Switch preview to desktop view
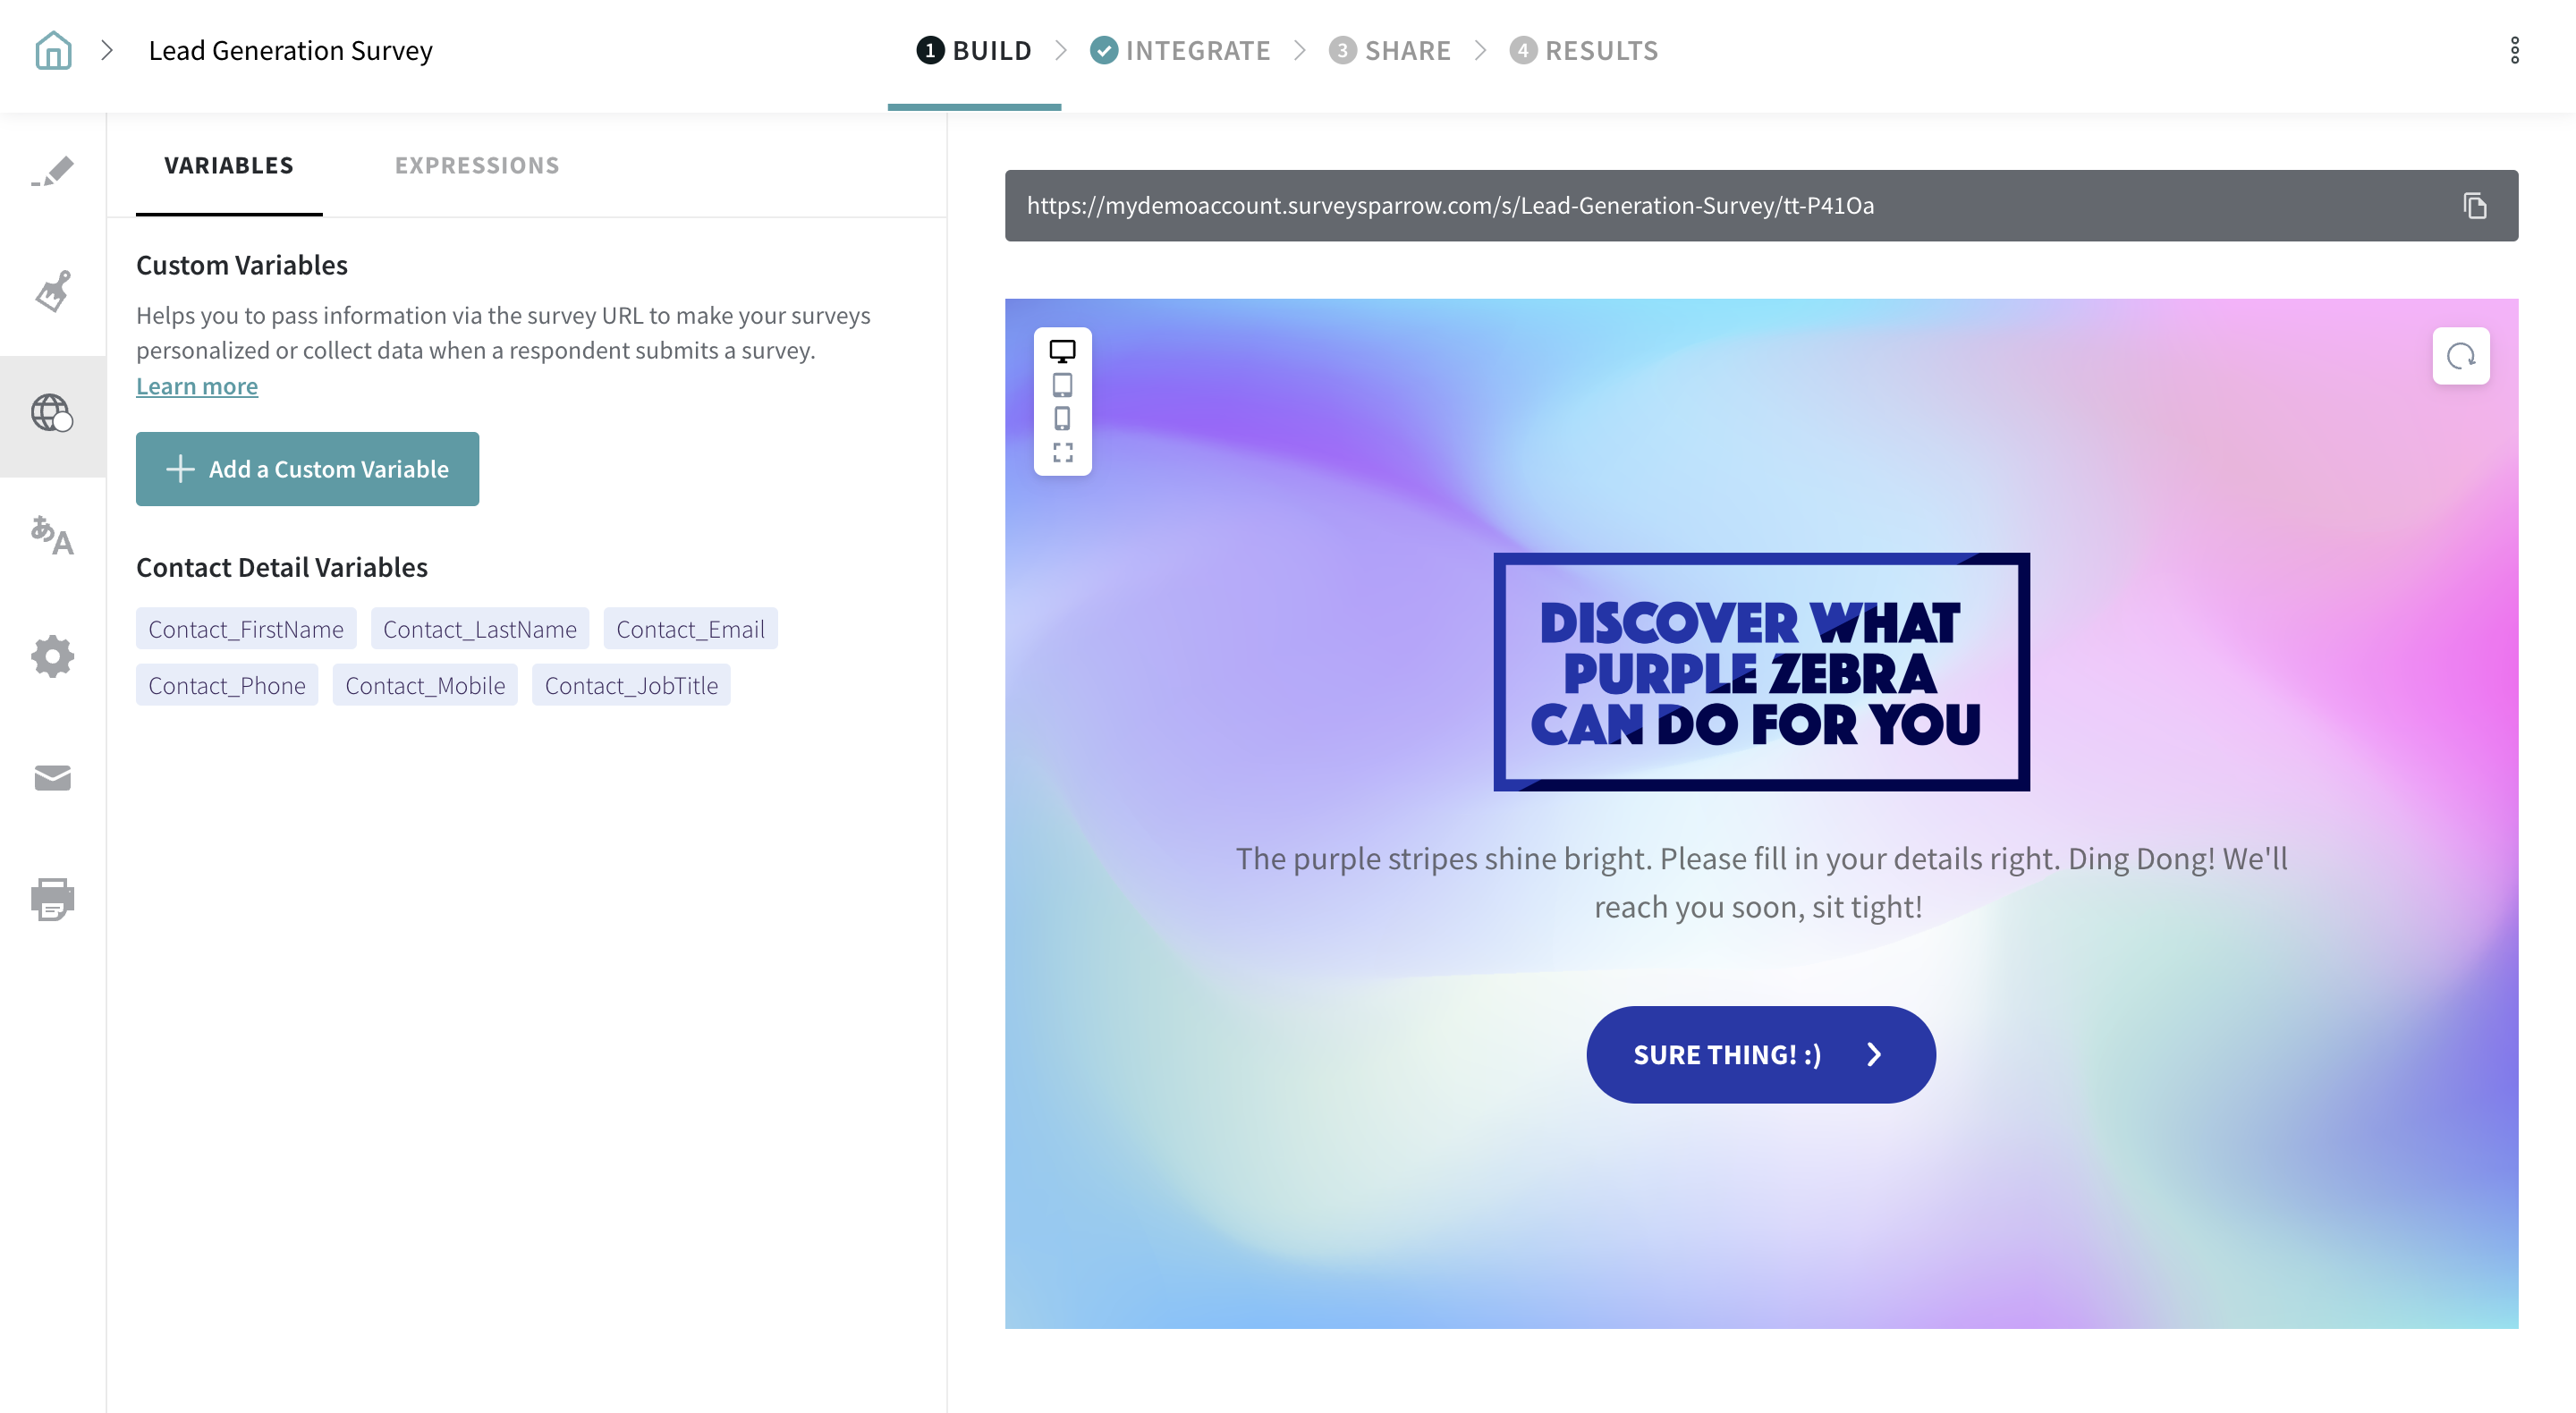 [x=1062, y=351]
